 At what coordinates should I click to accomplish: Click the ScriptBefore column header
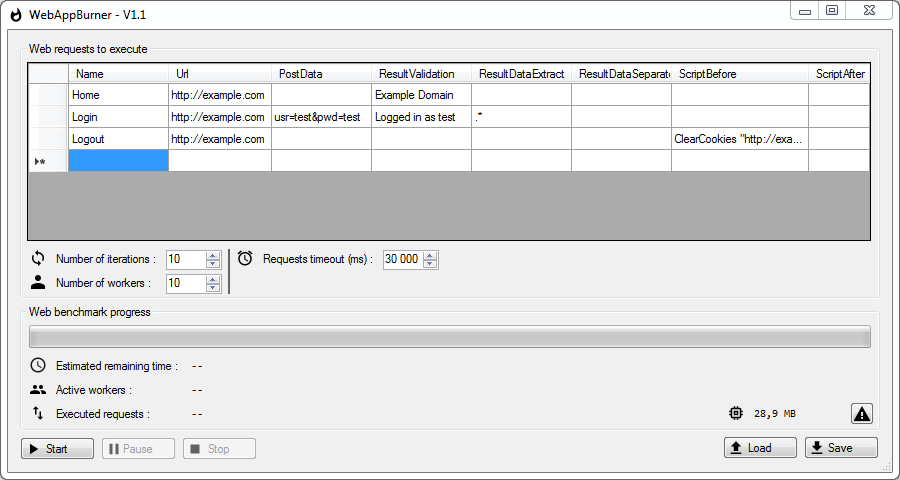[740, 73]
